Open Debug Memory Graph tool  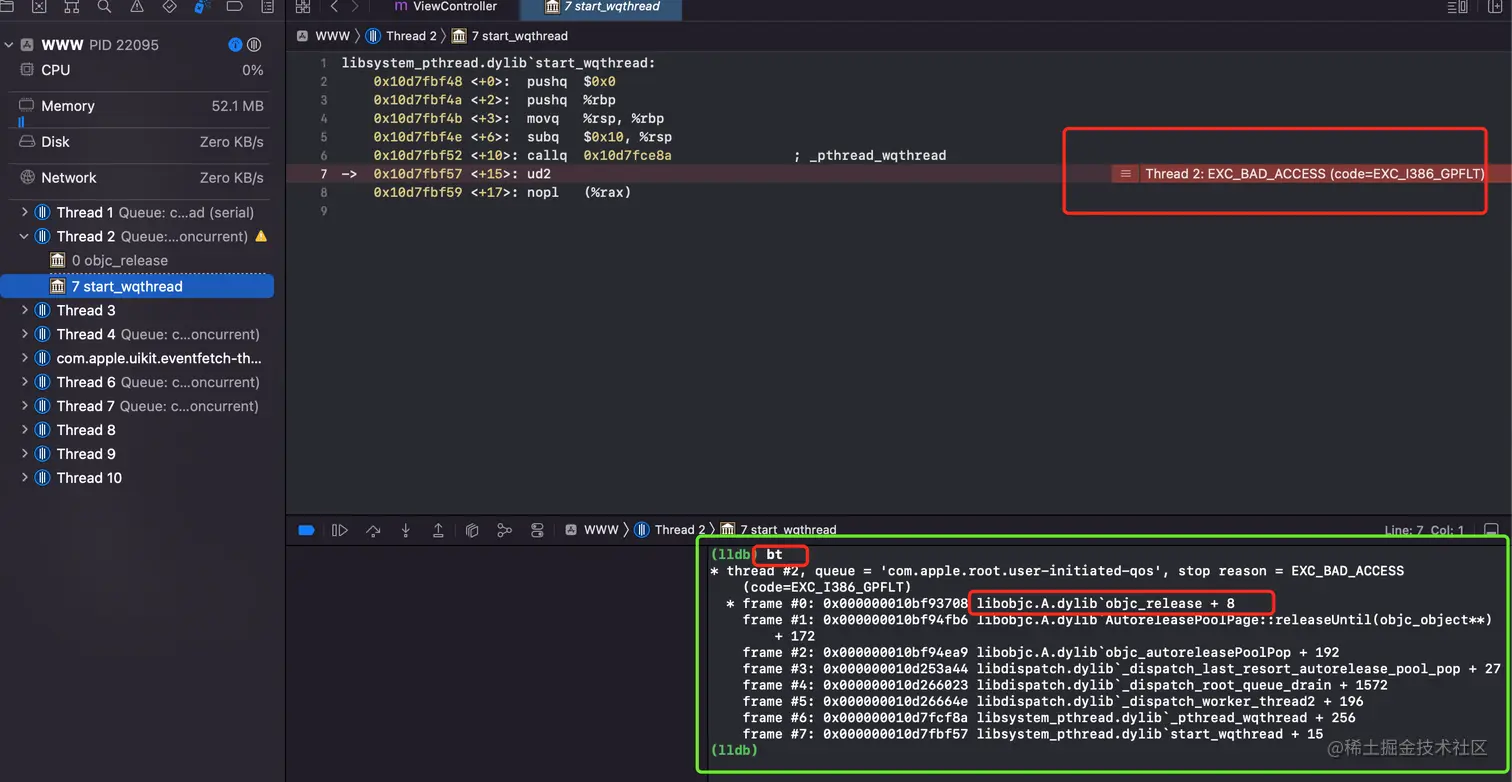coord(505,530)
